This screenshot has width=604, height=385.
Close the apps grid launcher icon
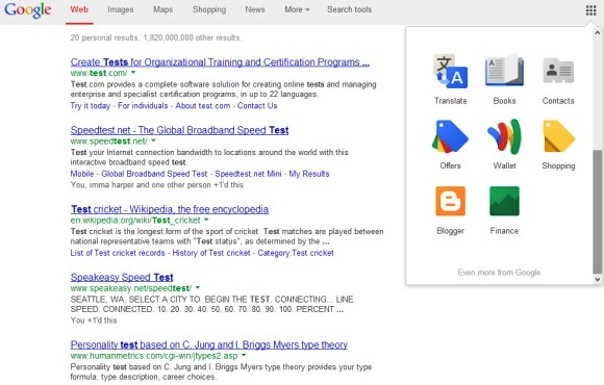click(591, 10)
